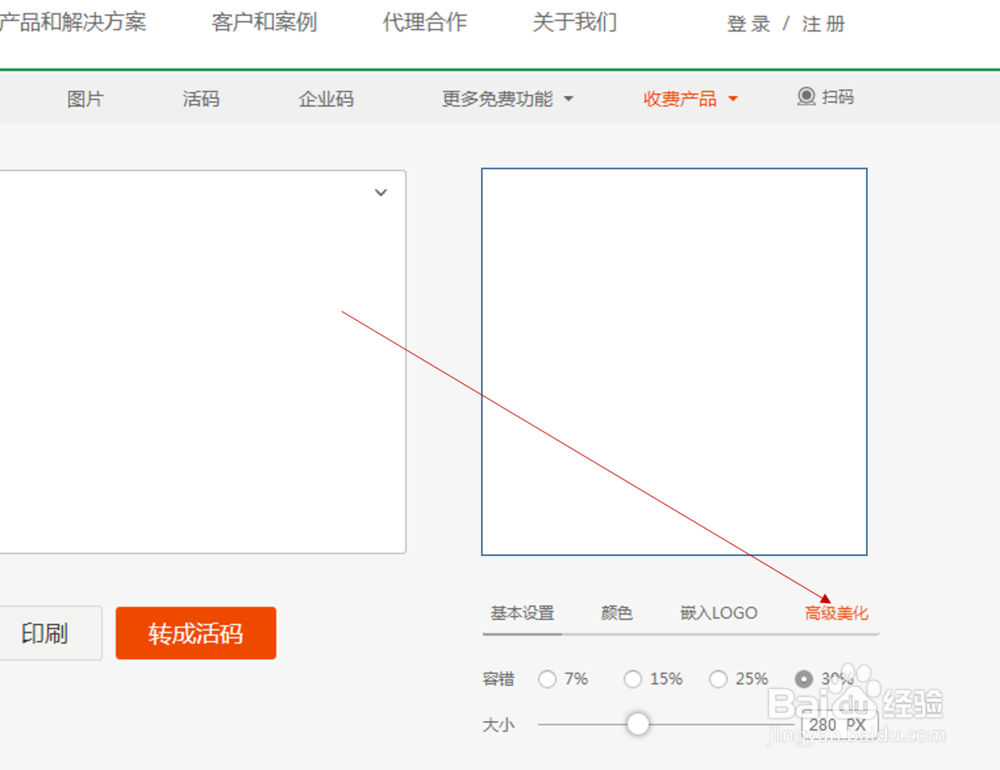Click the 转成活码 button

tap(196, 633)
